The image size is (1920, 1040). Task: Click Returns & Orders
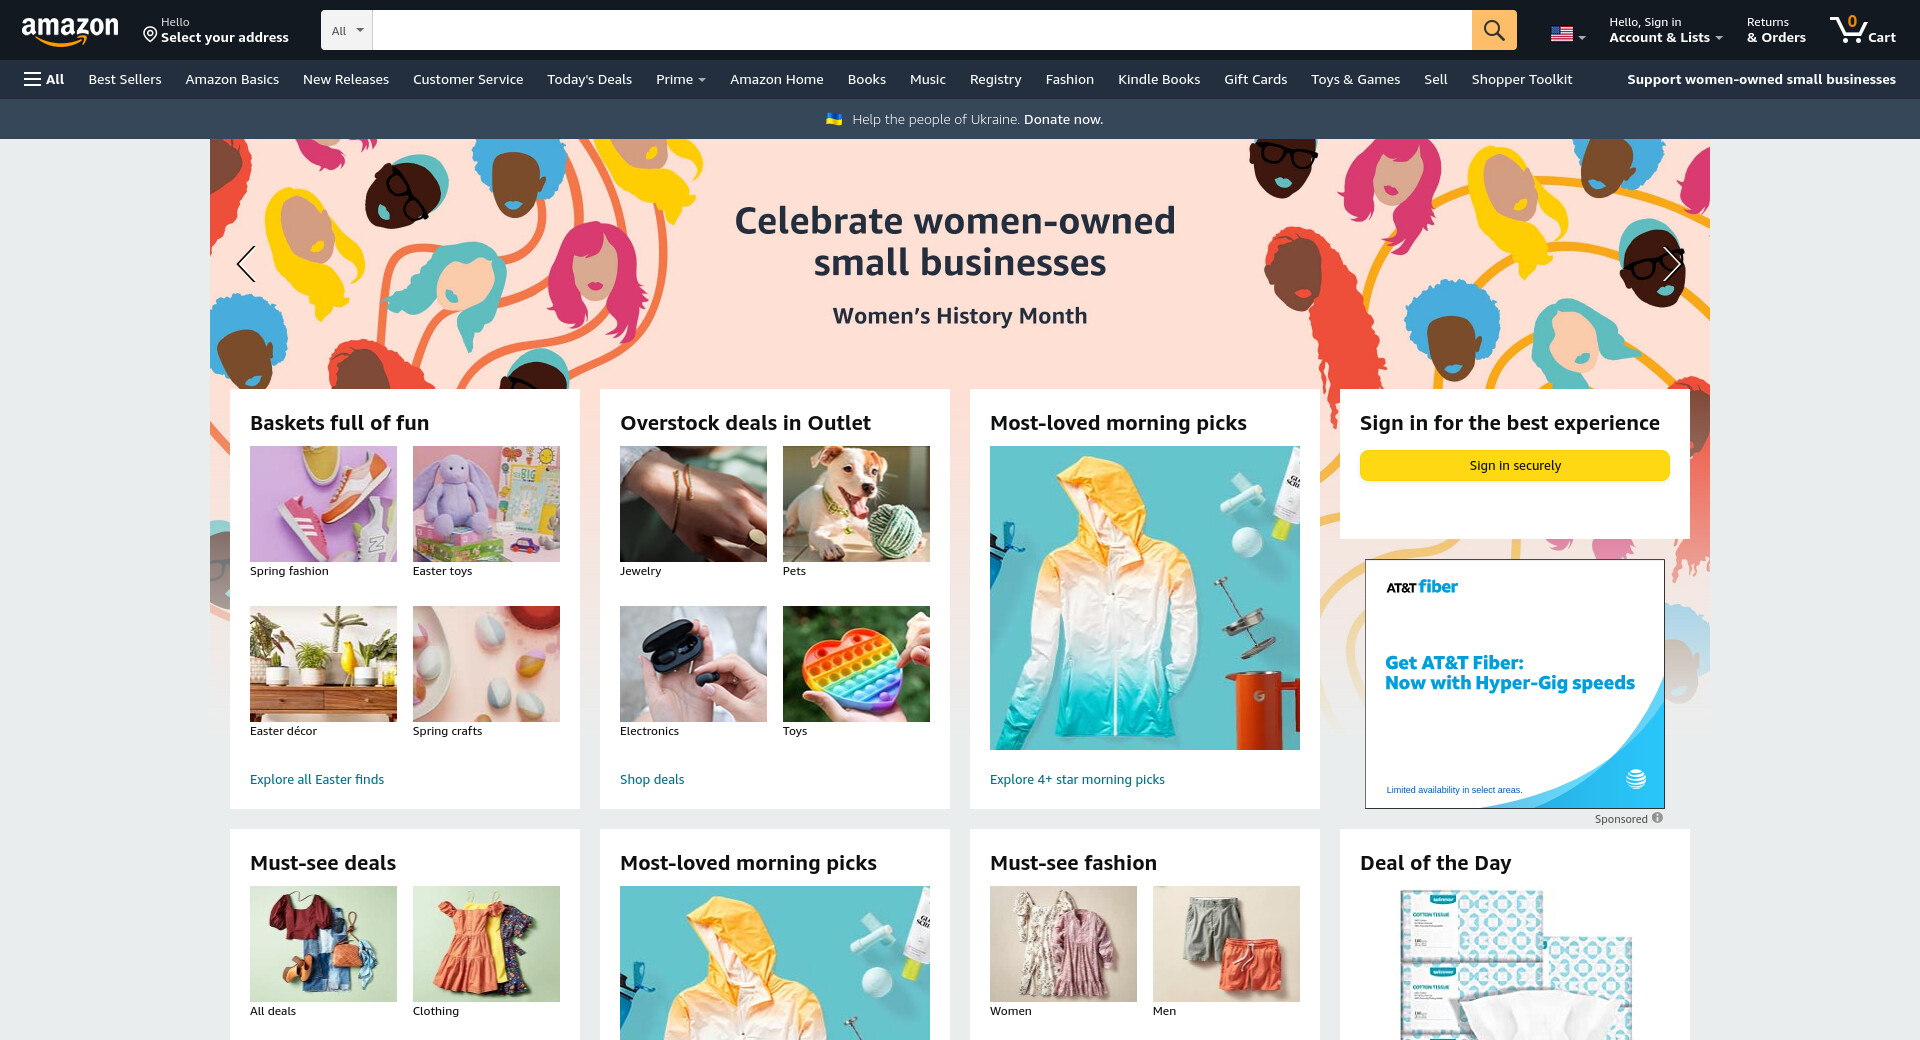click(1776, 30)
